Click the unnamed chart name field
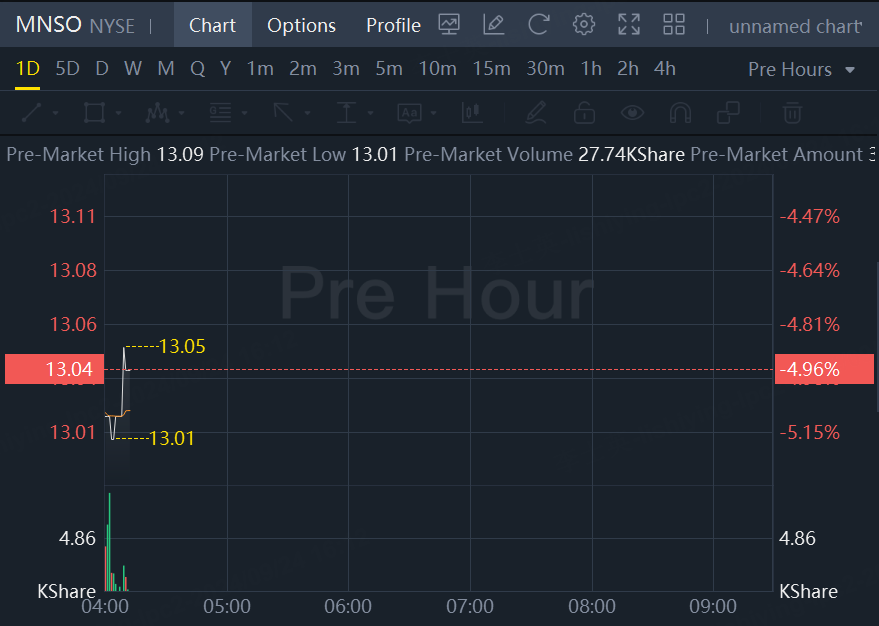This screenshot has height=626, width=879. tap(795, 26)
